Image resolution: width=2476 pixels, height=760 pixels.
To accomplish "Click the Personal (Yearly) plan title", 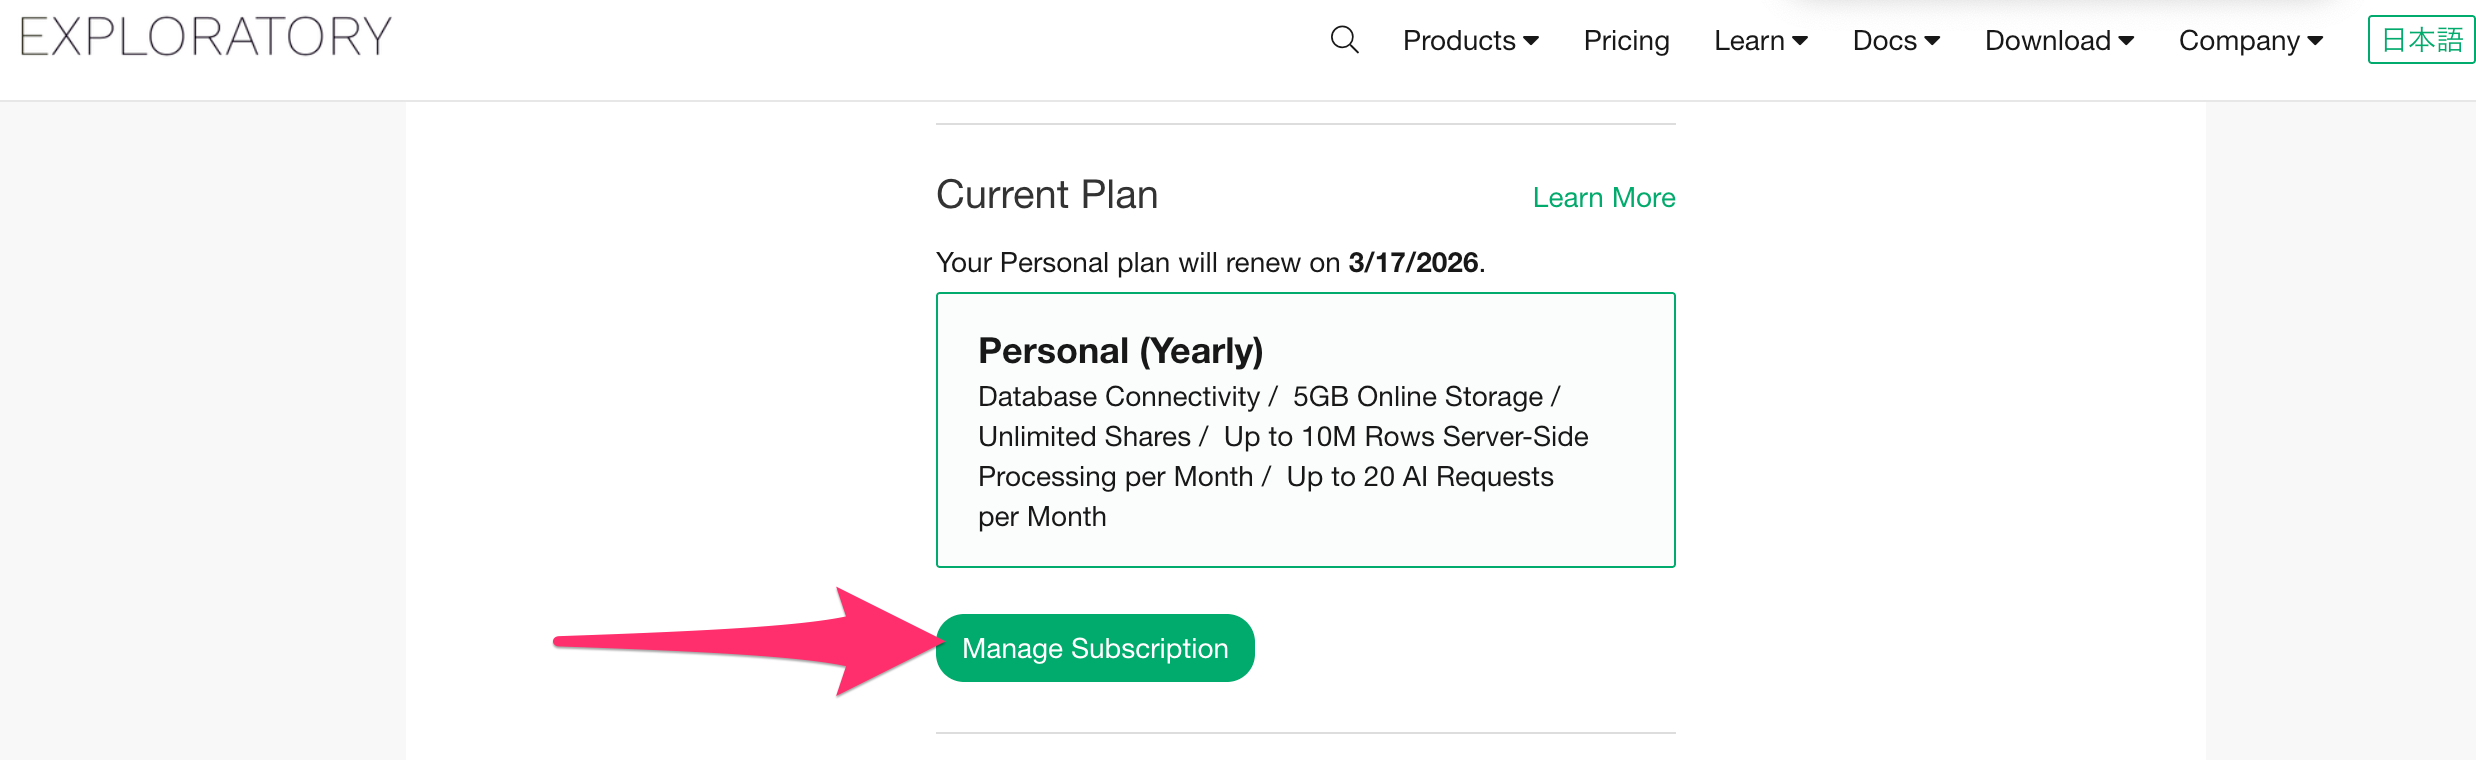I will 1120,351.
